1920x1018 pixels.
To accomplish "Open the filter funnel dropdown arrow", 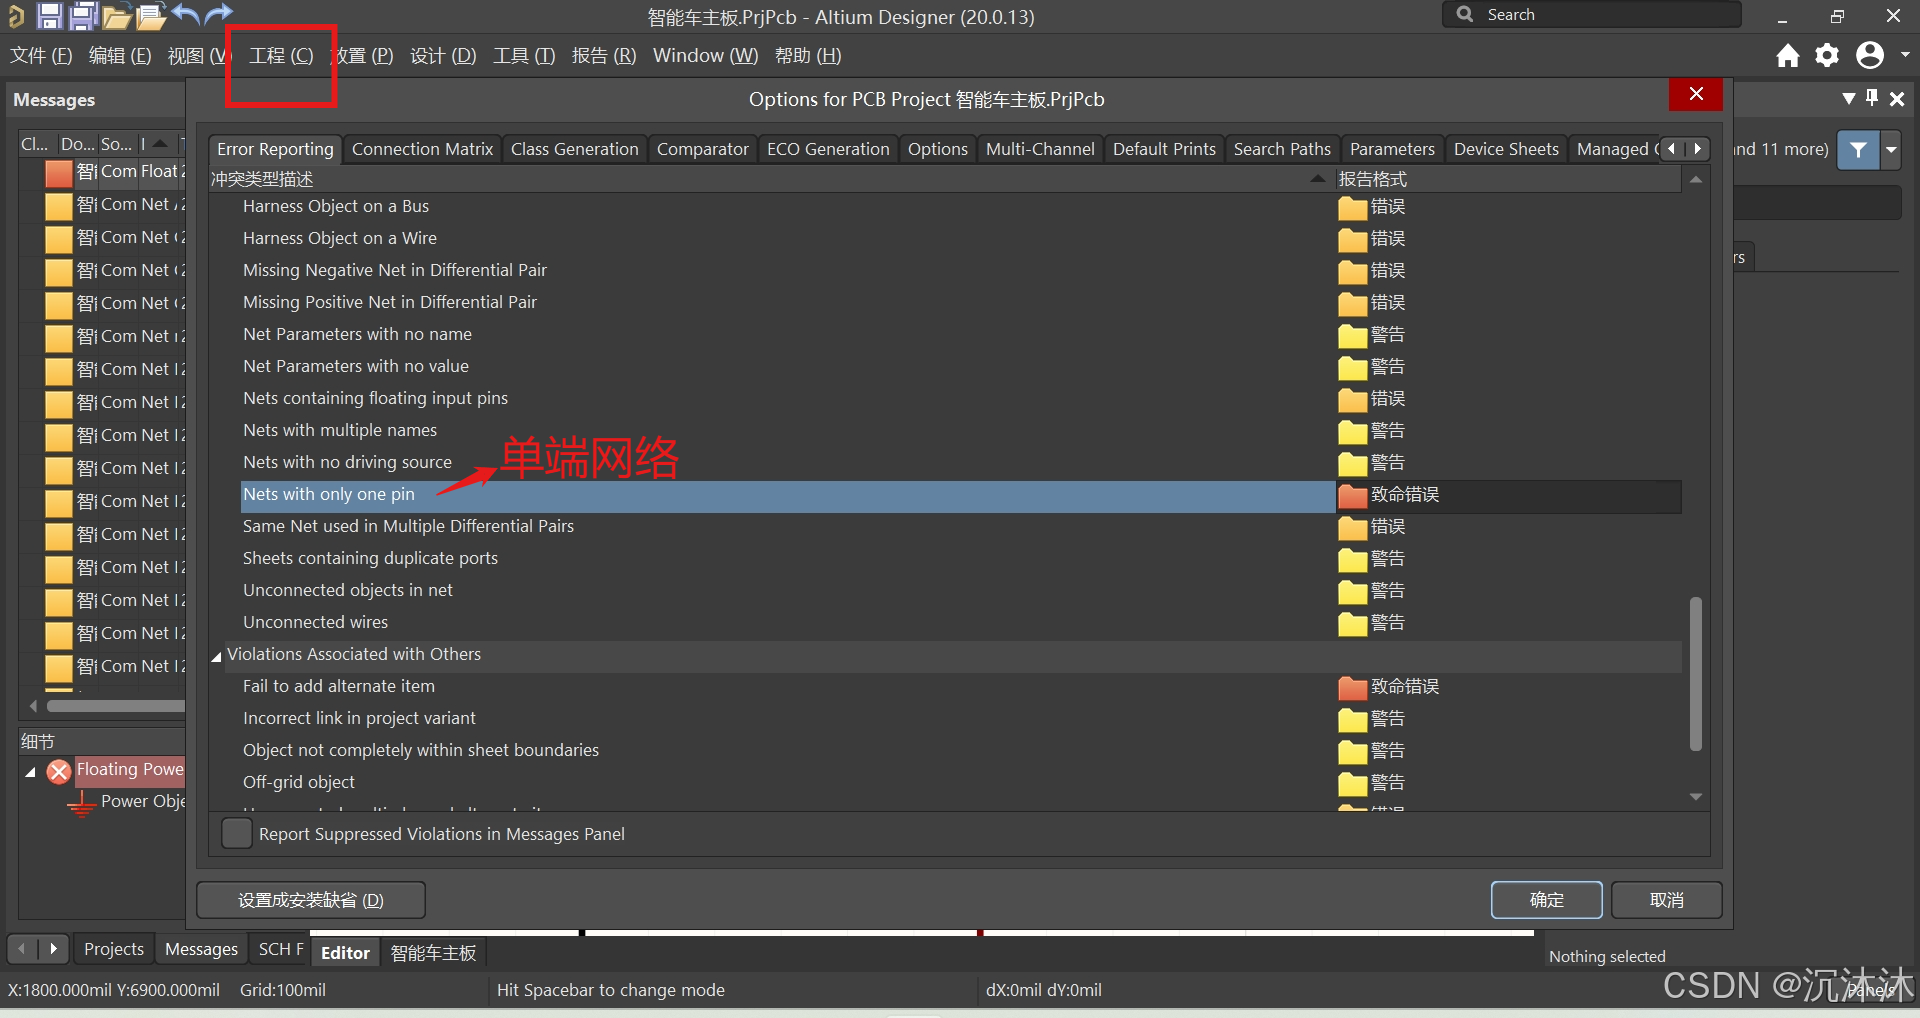I will 1891,150.
